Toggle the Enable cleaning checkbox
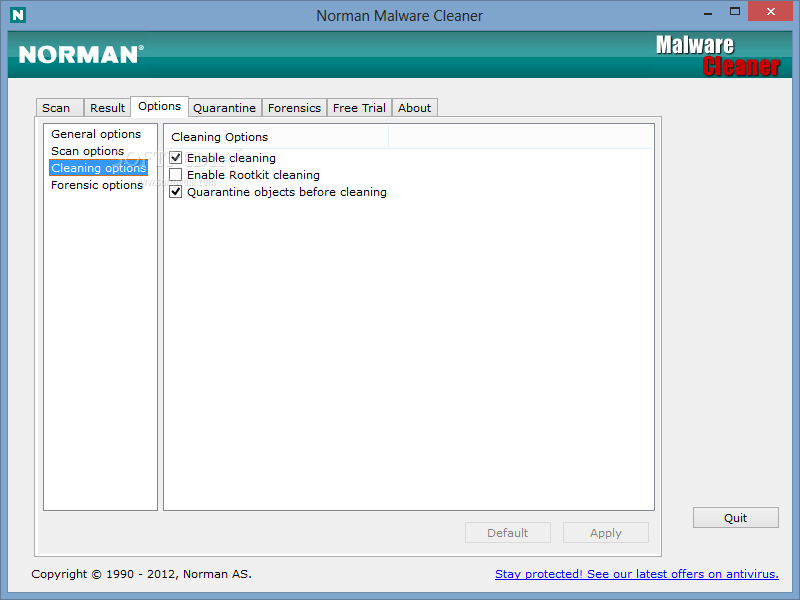Screen dimensions: 800x600 (x=176, y=158)
